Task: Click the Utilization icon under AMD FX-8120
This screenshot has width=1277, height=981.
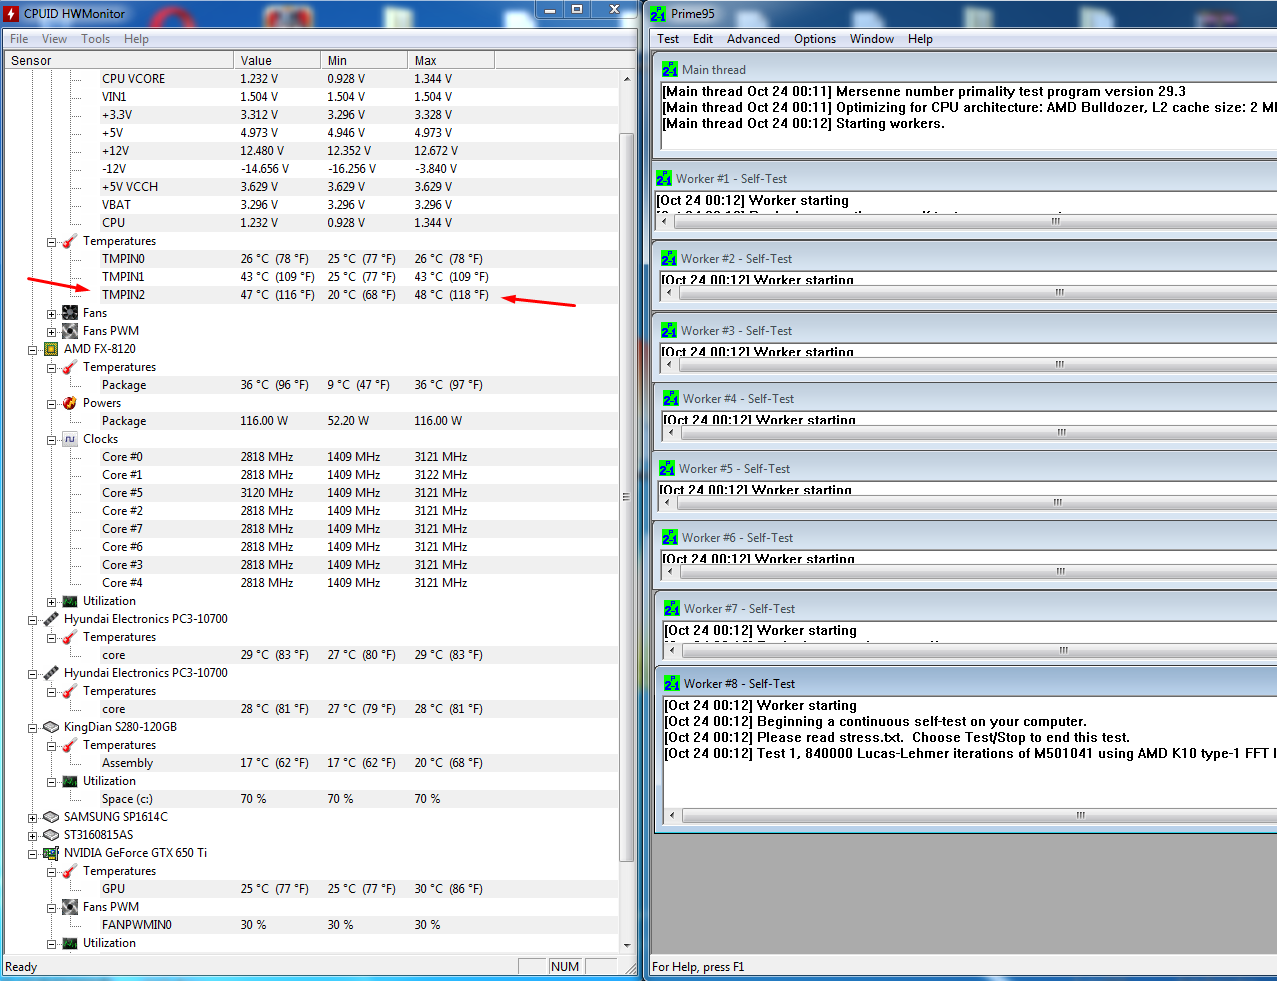Action: [x=70, y=601]
